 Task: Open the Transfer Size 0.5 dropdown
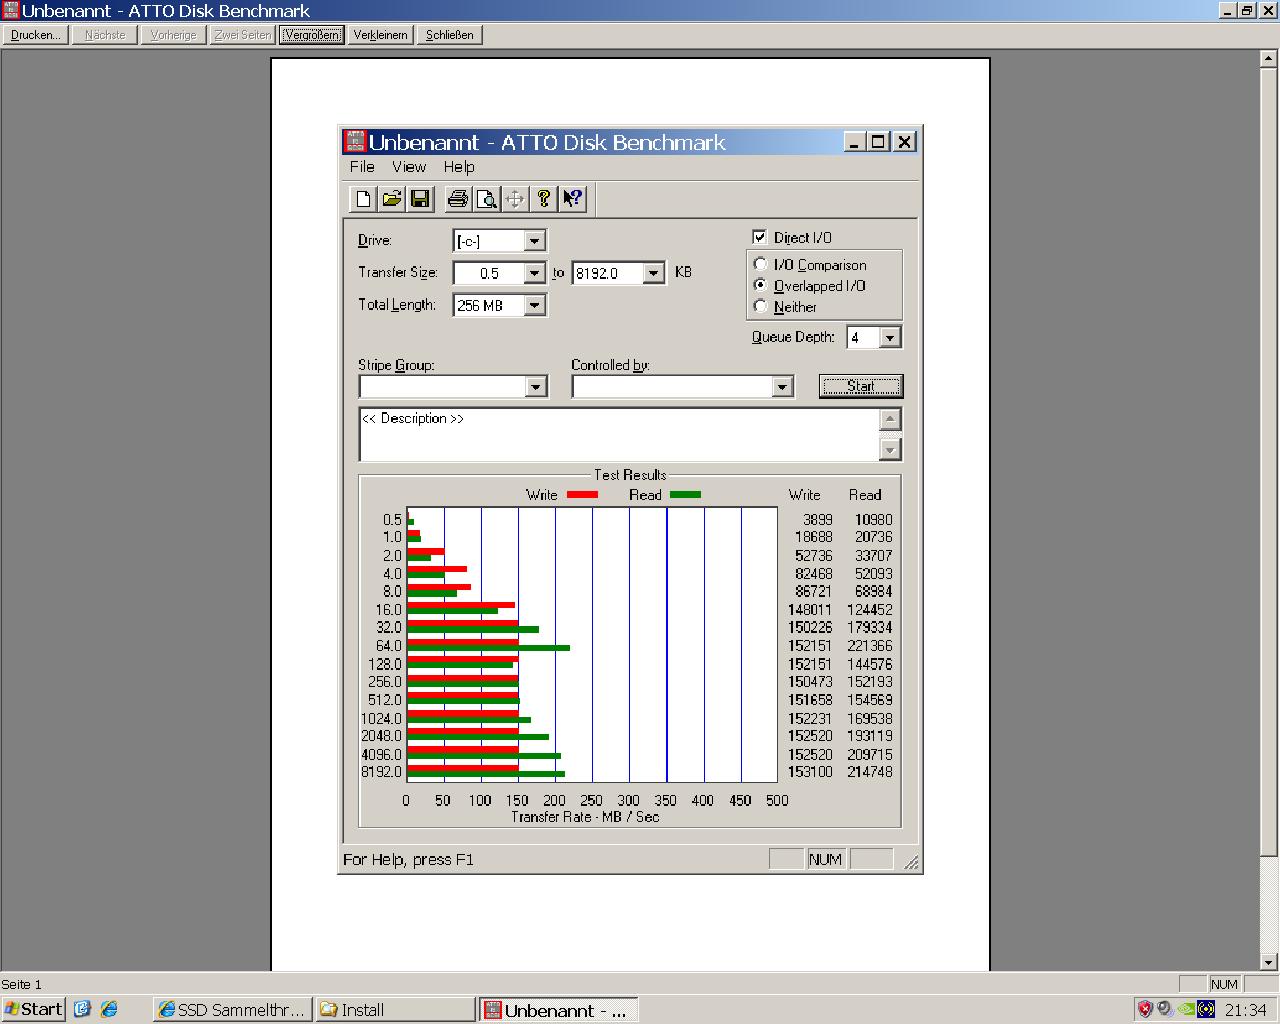point(534,273)
